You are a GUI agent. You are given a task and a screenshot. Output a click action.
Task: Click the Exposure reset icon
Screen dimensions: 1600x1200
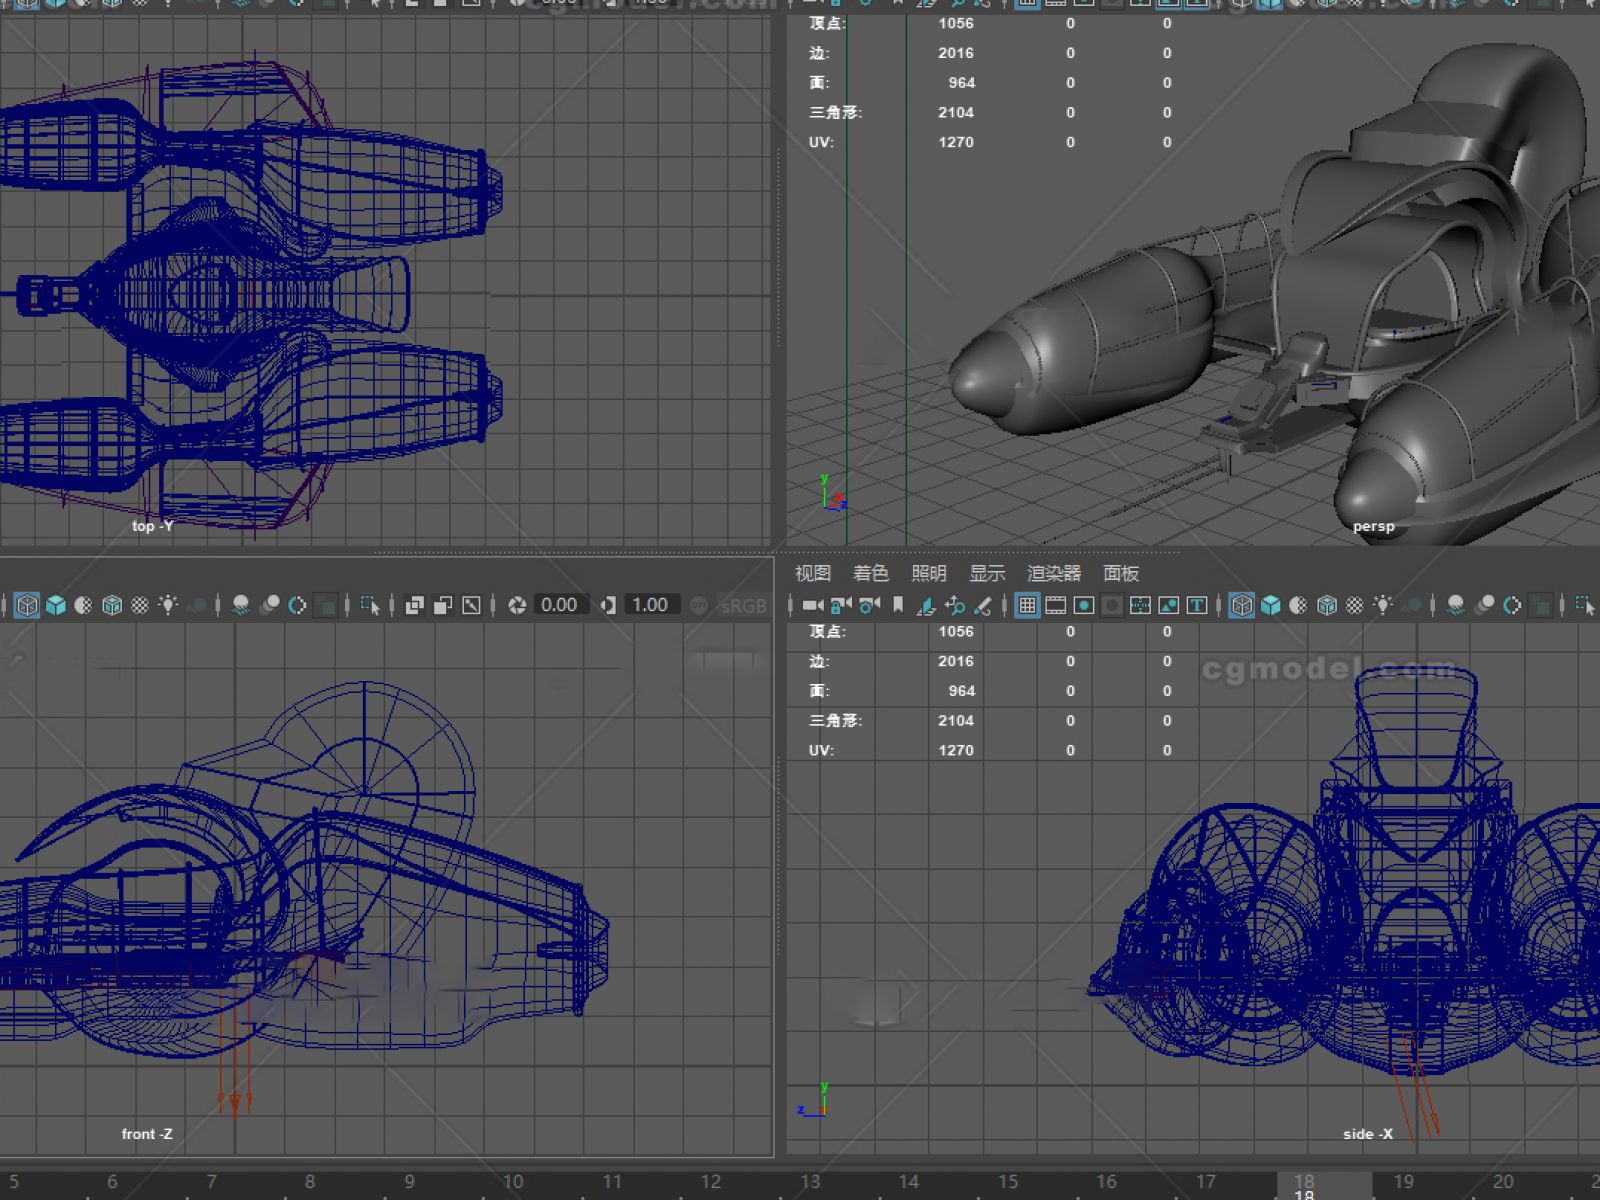coord(517,605)
